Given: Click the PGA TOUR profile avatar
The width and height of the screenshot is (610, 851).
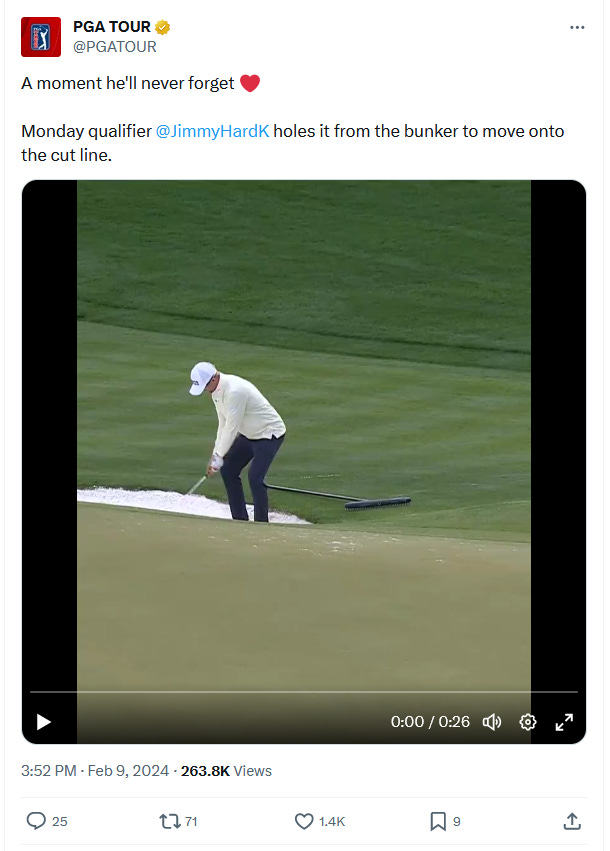Looking at the screenshot, I should 41,37.
